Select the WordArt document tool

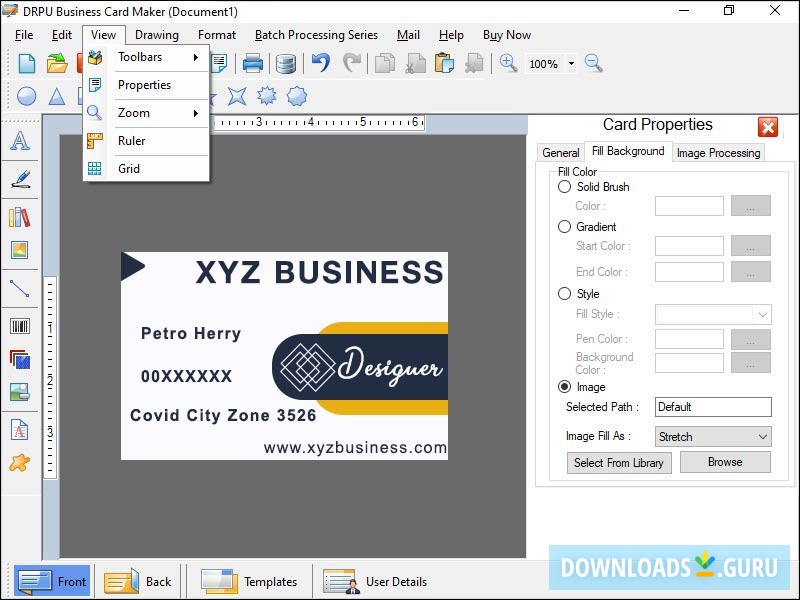pos(19,430)
